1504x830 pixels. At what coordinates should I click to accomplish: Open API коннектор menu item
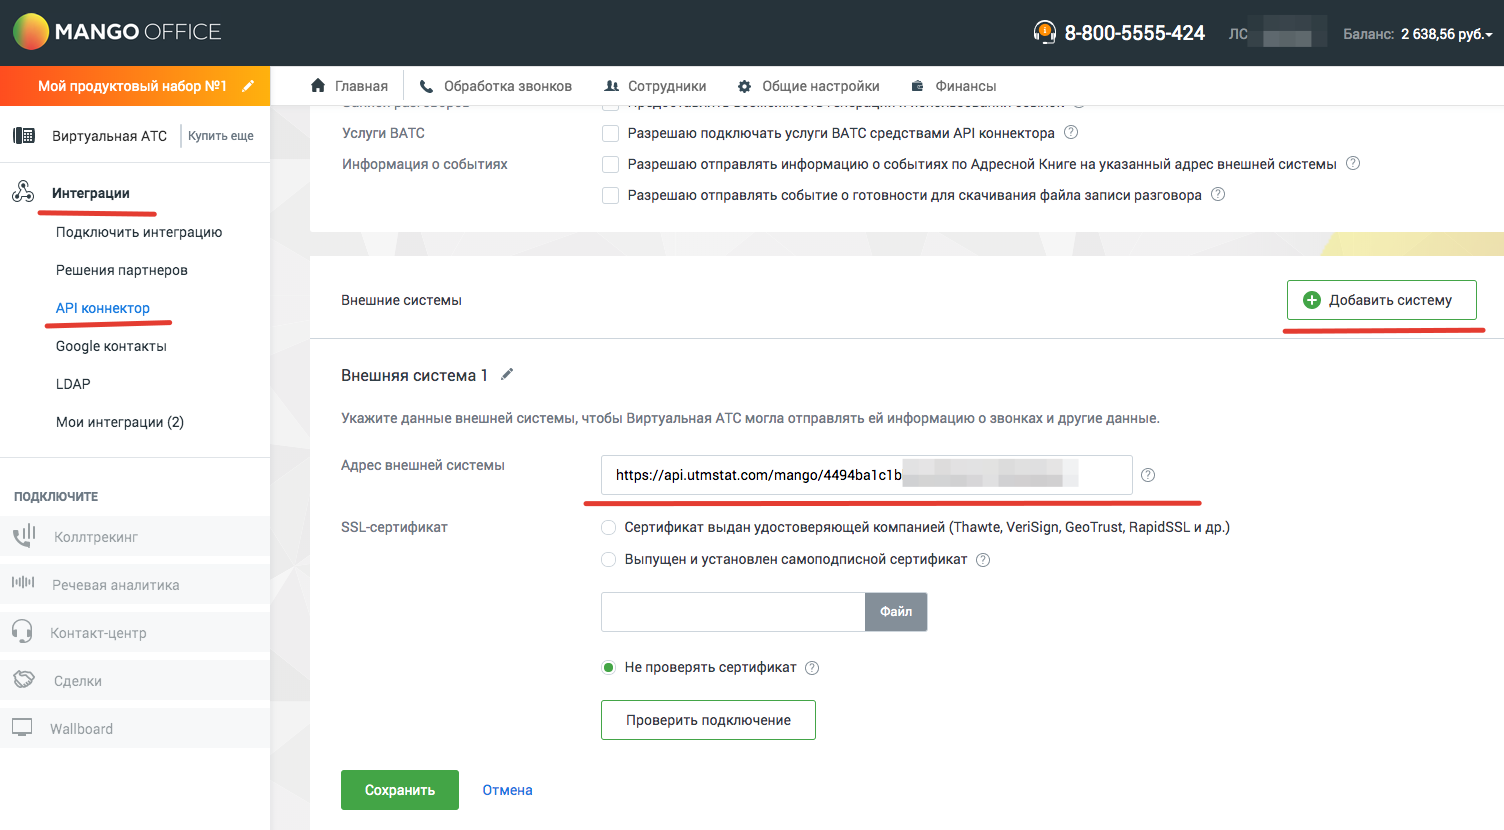tap(103, 308)
